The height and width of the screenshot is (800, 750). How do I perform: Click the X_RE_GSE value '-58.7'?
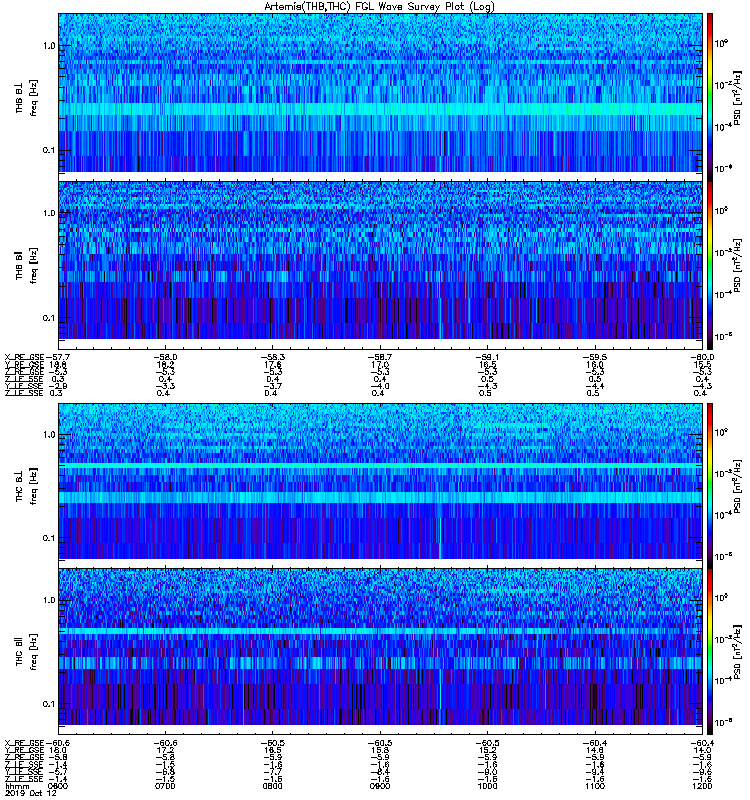coord(380,357)
